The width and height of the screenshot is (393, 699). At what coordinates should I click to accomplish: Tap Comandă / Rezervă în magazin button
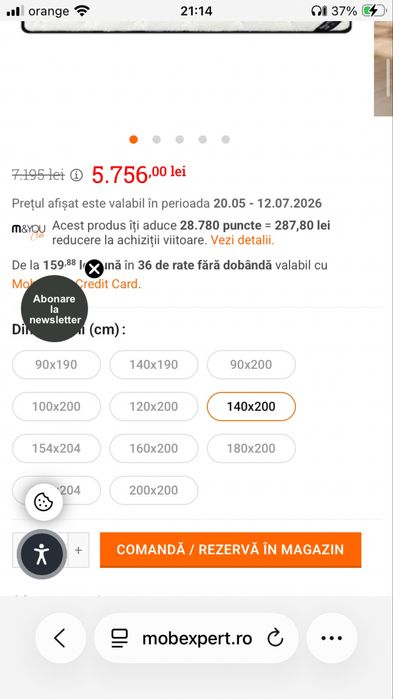coord(230,550)
